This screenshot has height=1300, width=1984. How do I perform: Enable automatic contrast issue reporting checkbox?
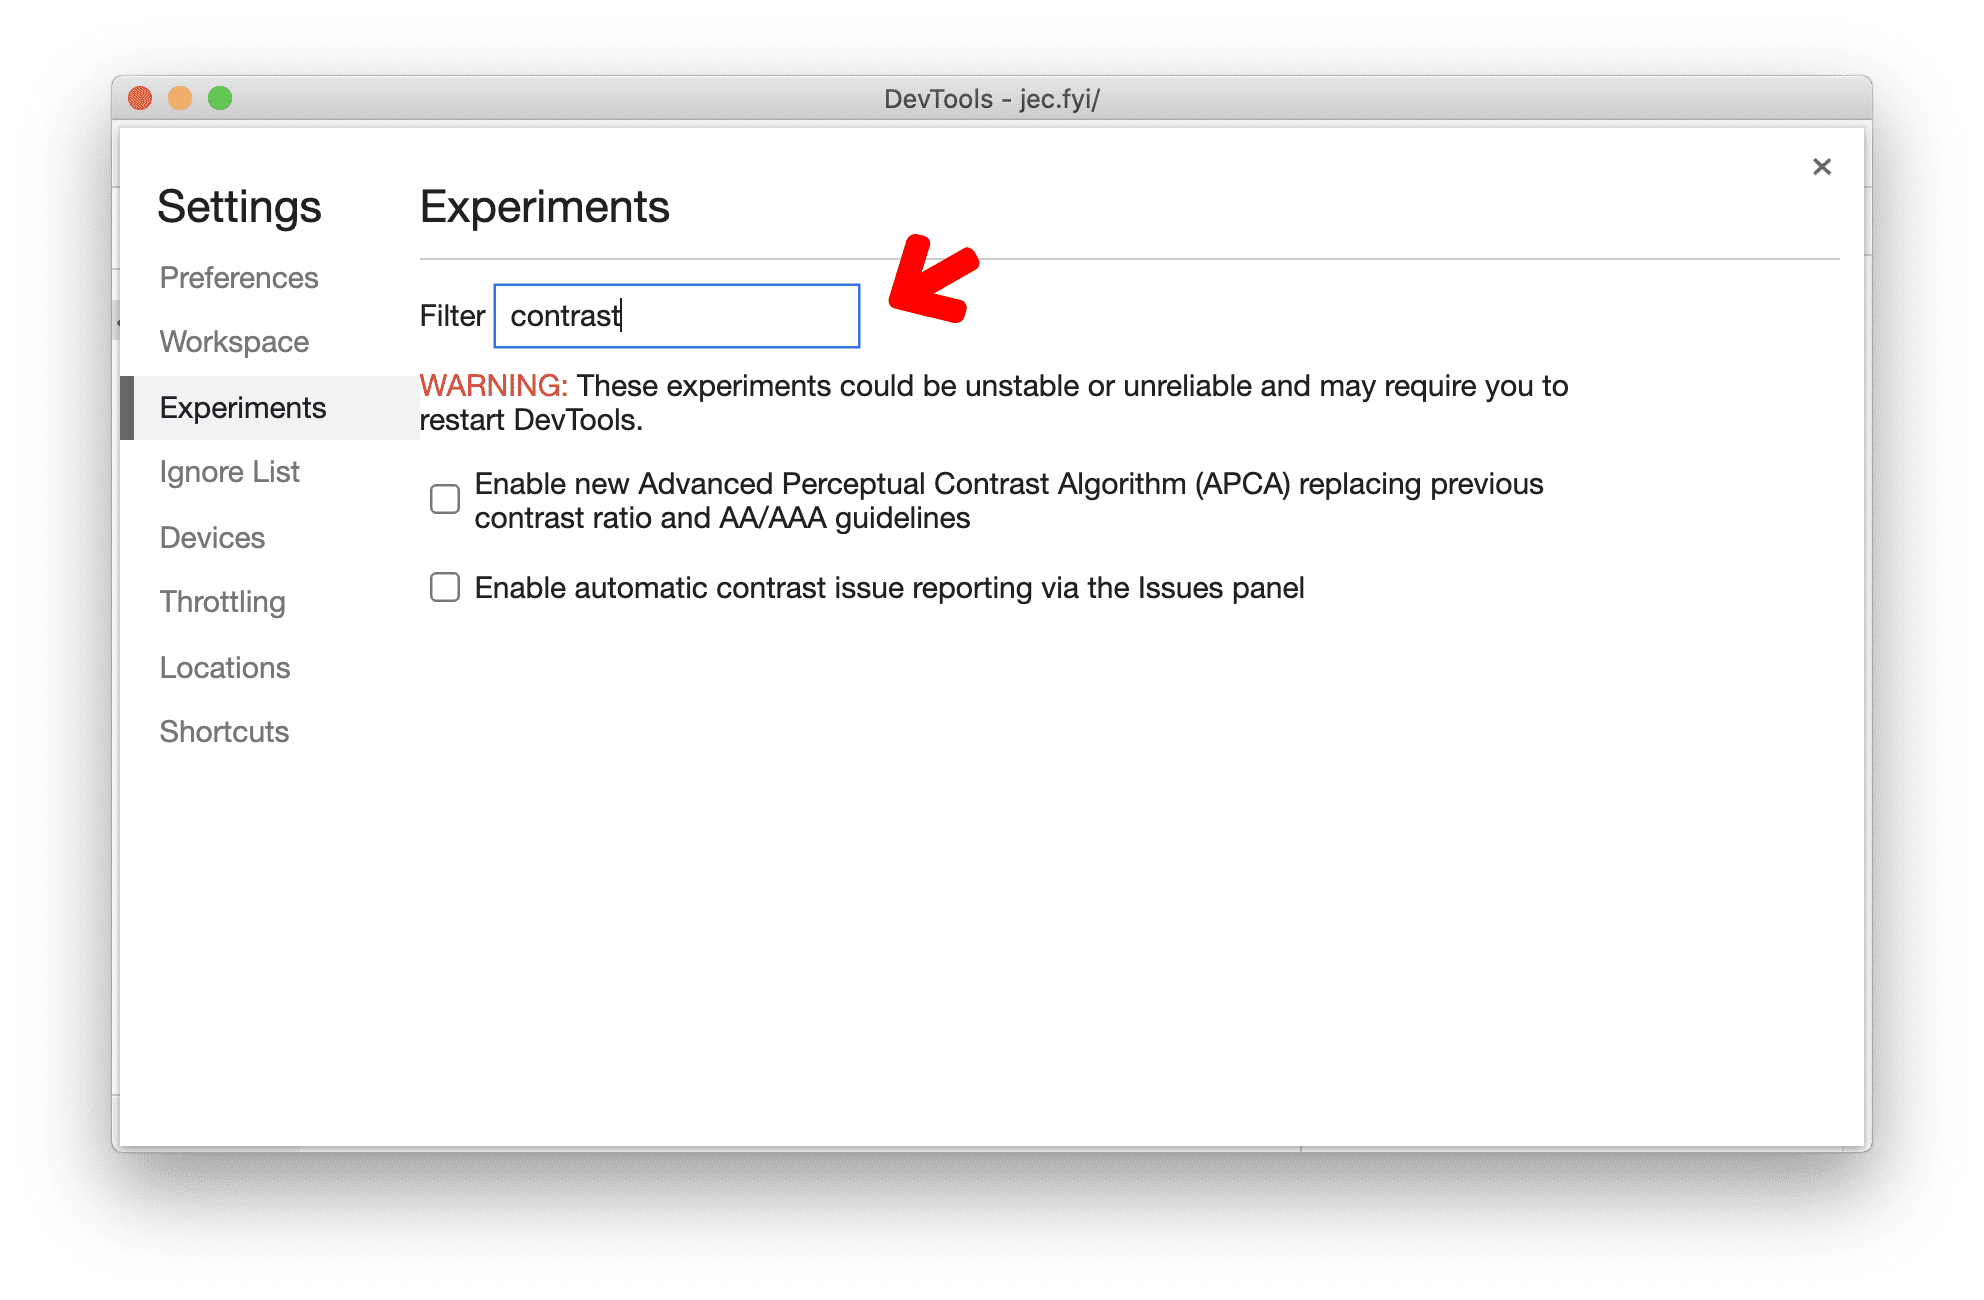pos(445,586)
